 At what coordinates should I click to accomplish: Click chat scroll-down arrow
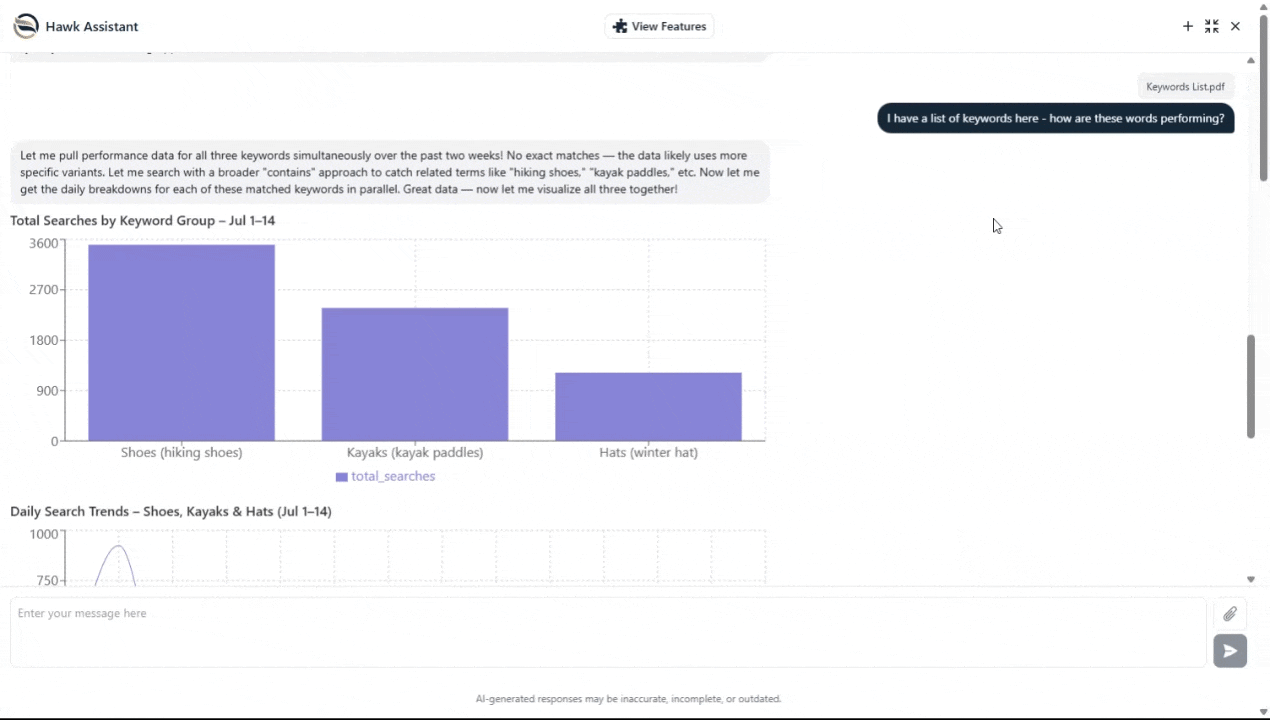[x=1251, y=579]
